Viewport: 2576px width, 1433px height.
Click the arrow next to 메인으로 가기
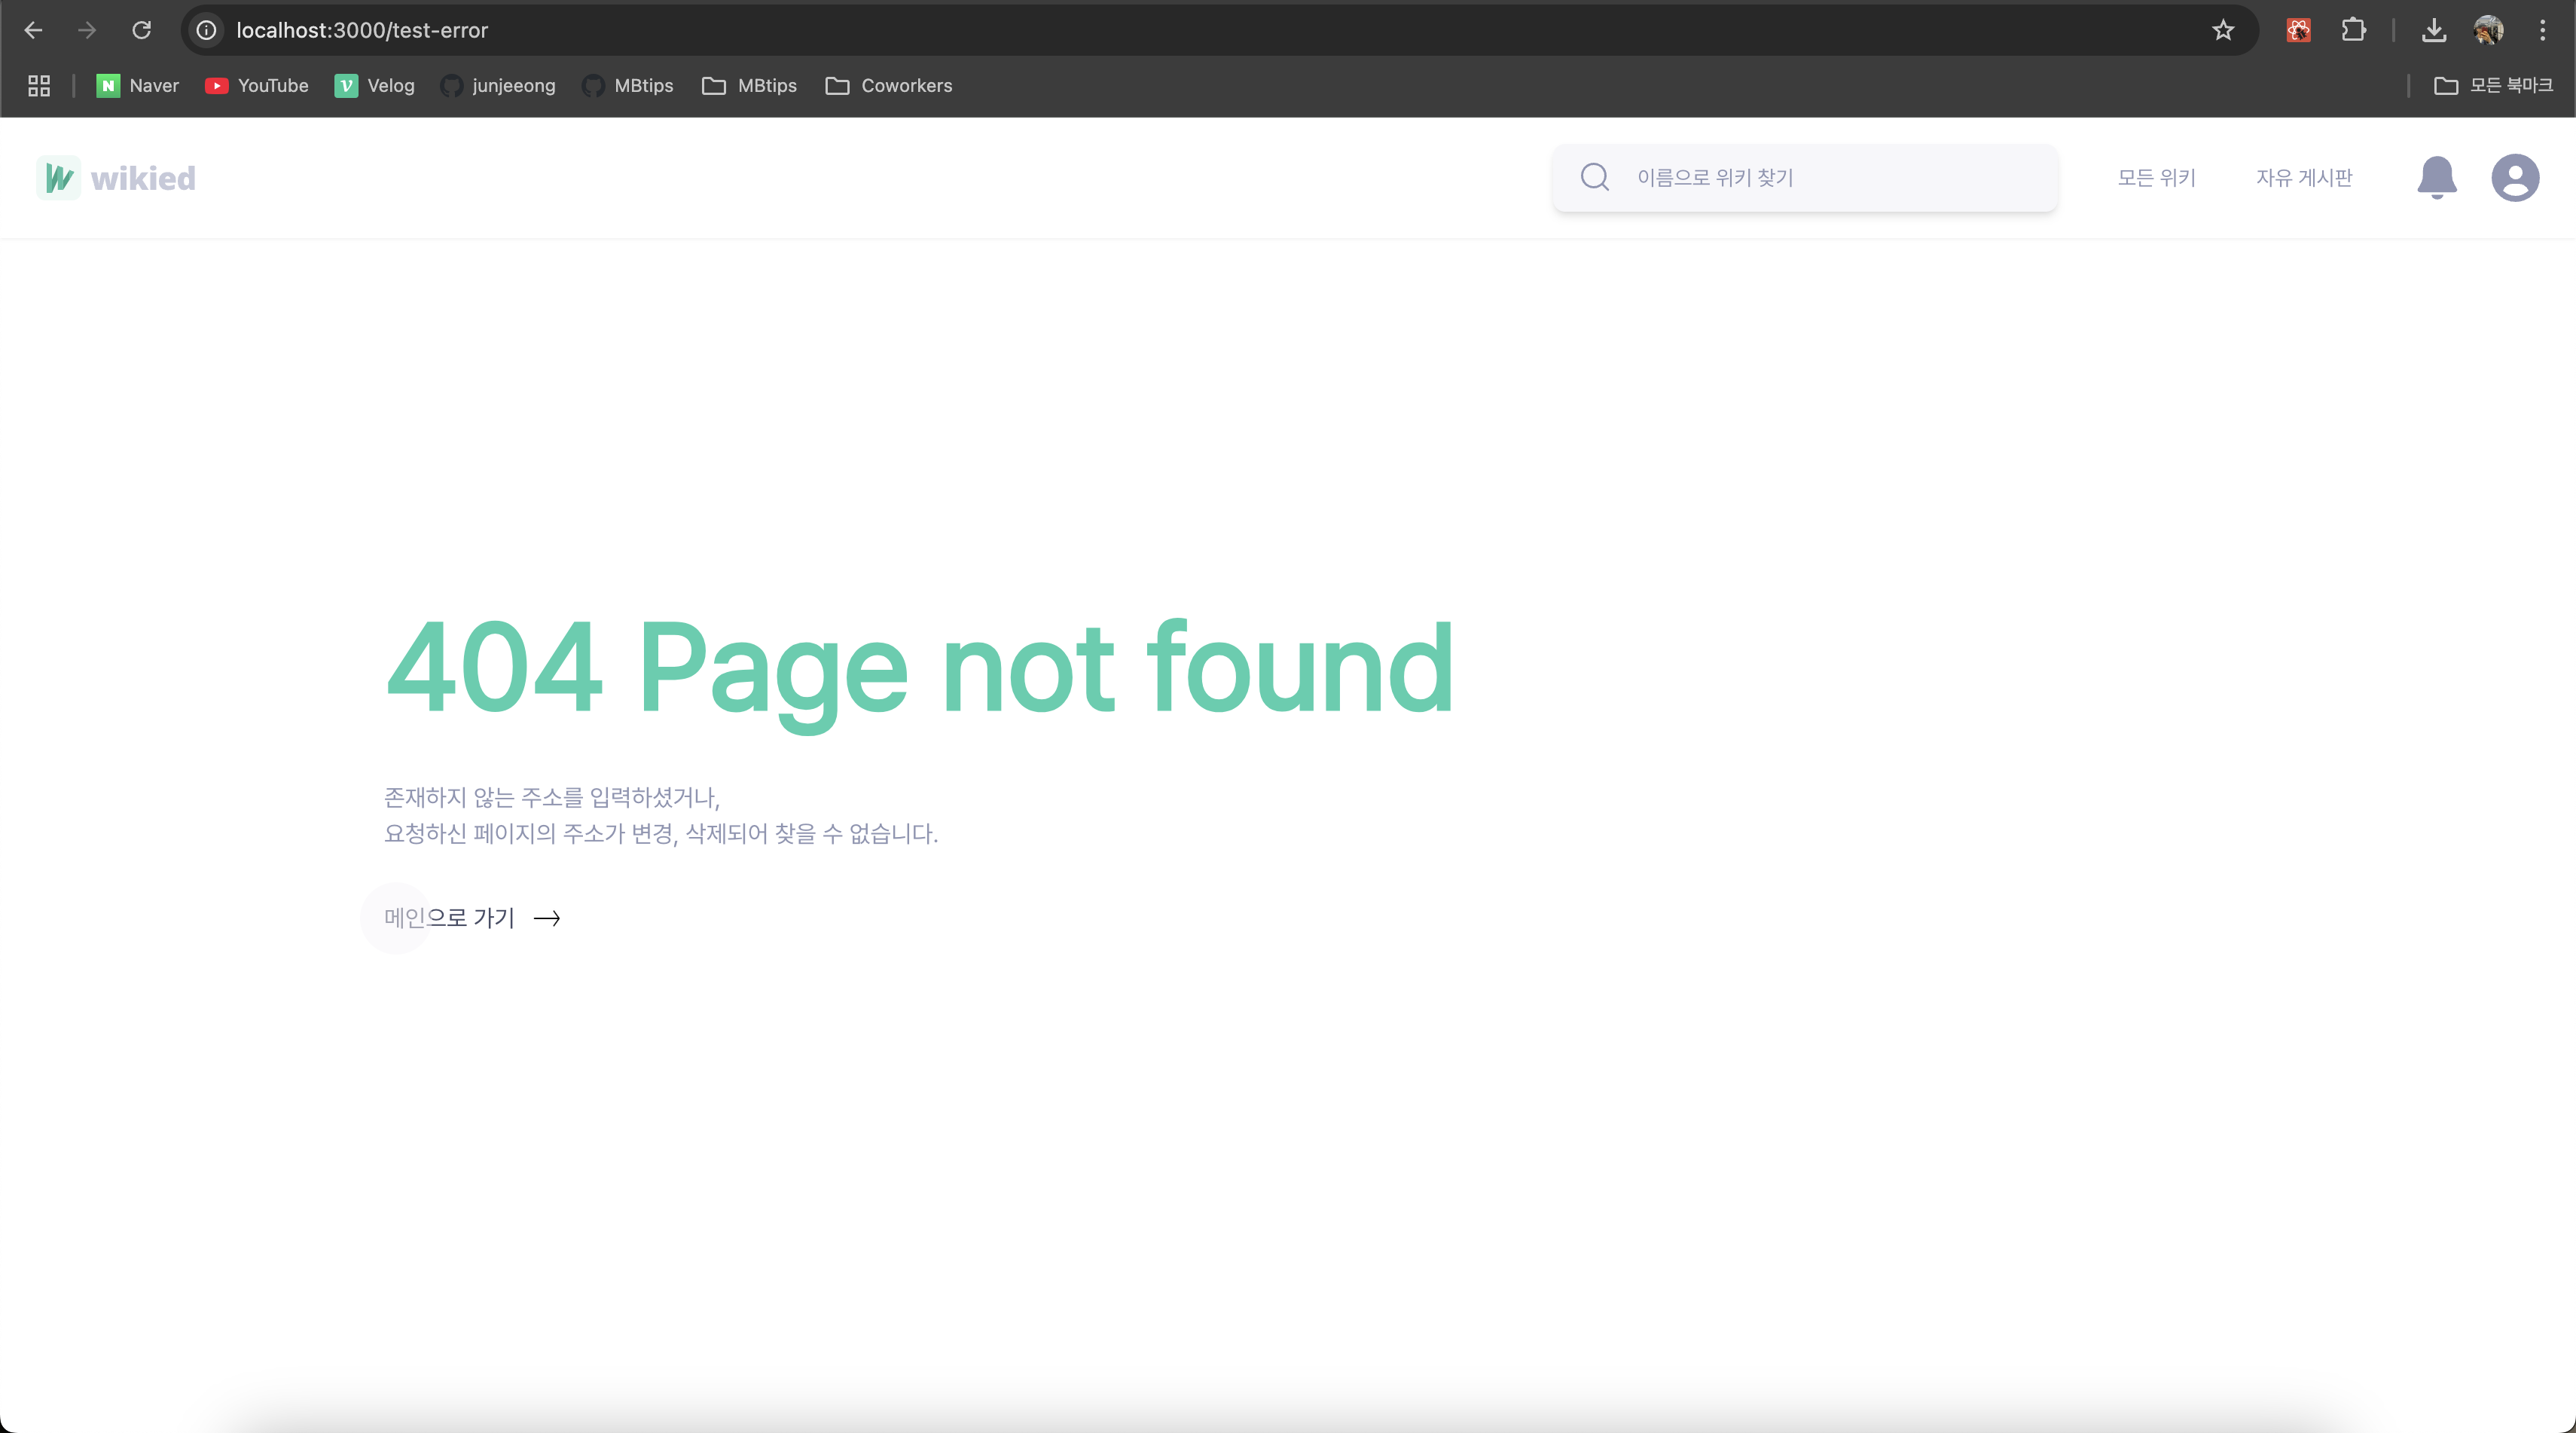click(x=547, y=918)
